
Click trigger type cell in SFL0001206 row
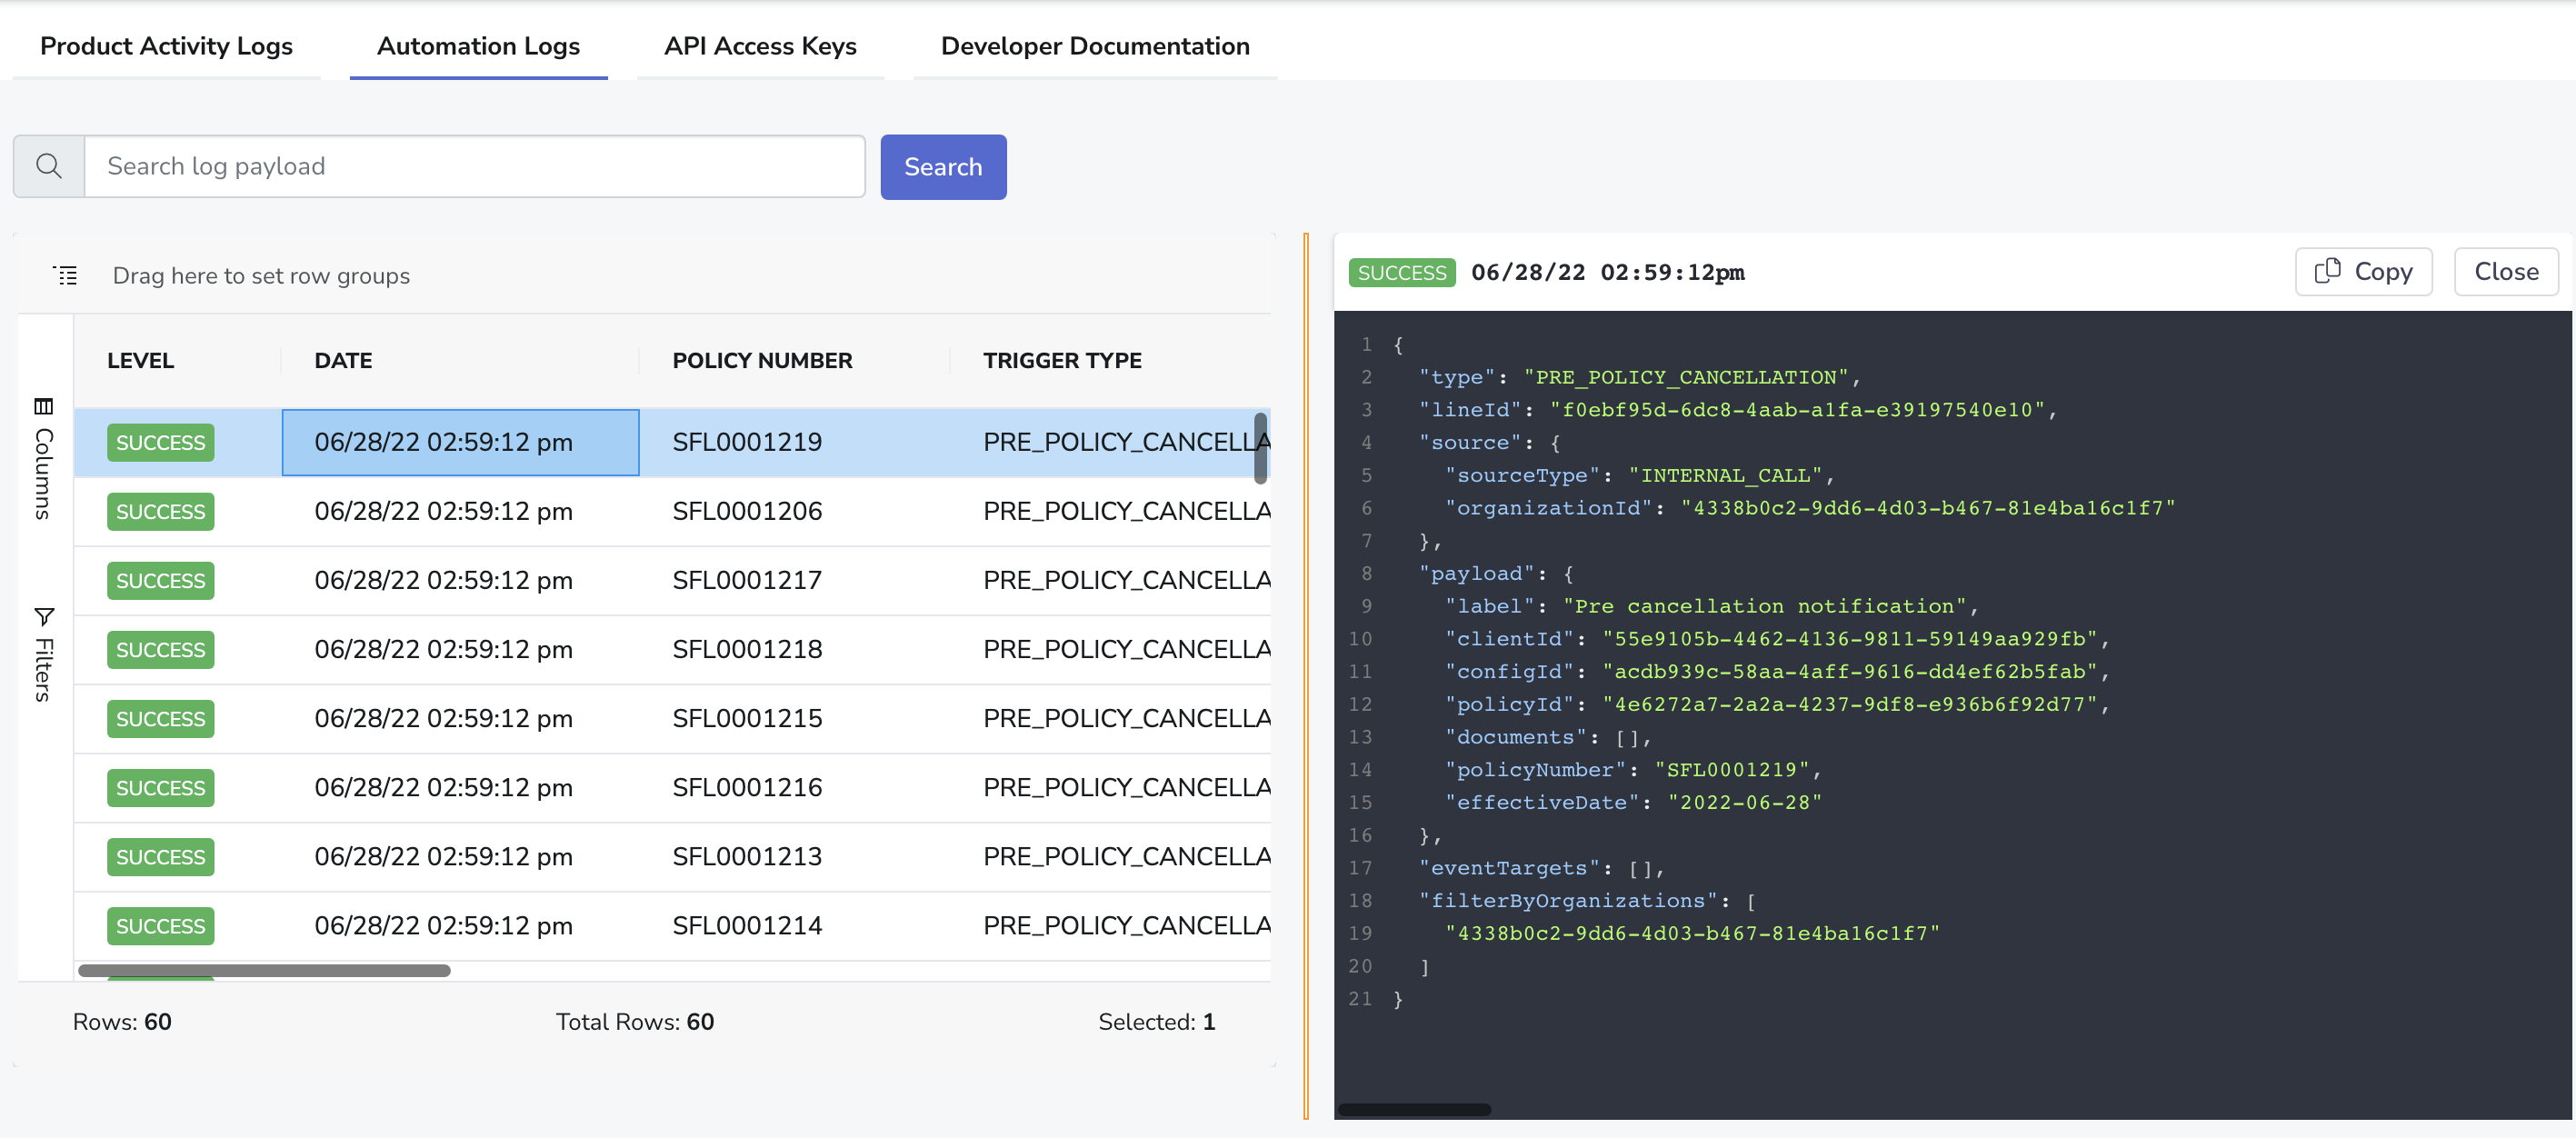[1110, 511]
